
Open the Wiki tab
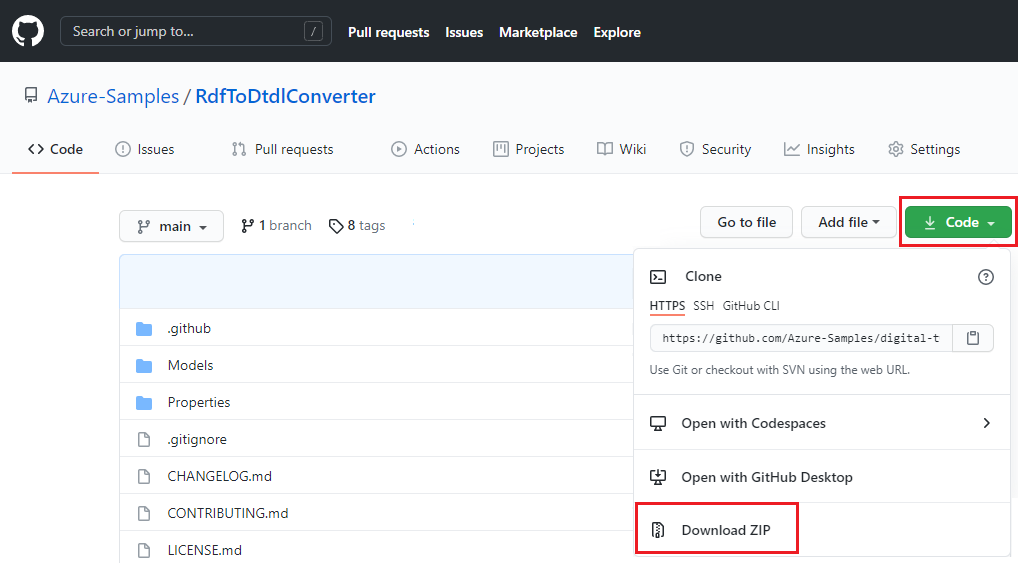point(621,149)
